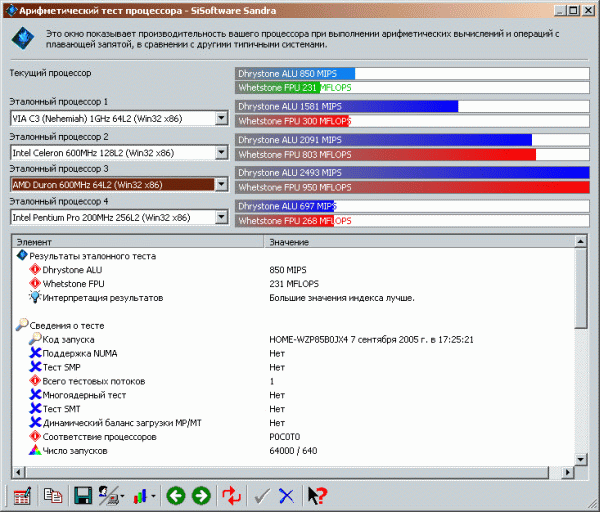Click the red refresh arrows icon
600x512 pixels.
click(232, 496)
